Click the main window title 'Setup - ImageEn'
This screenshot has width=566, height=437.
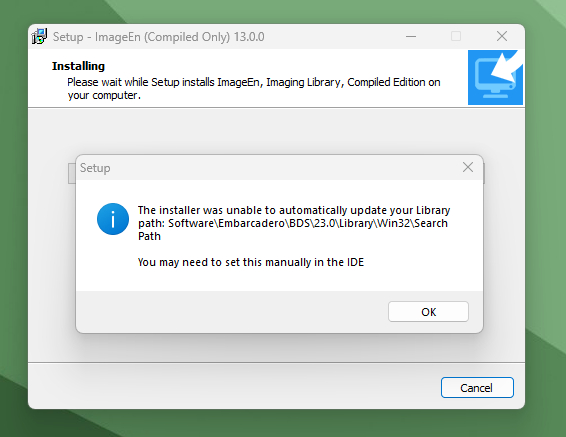point(158,37)
